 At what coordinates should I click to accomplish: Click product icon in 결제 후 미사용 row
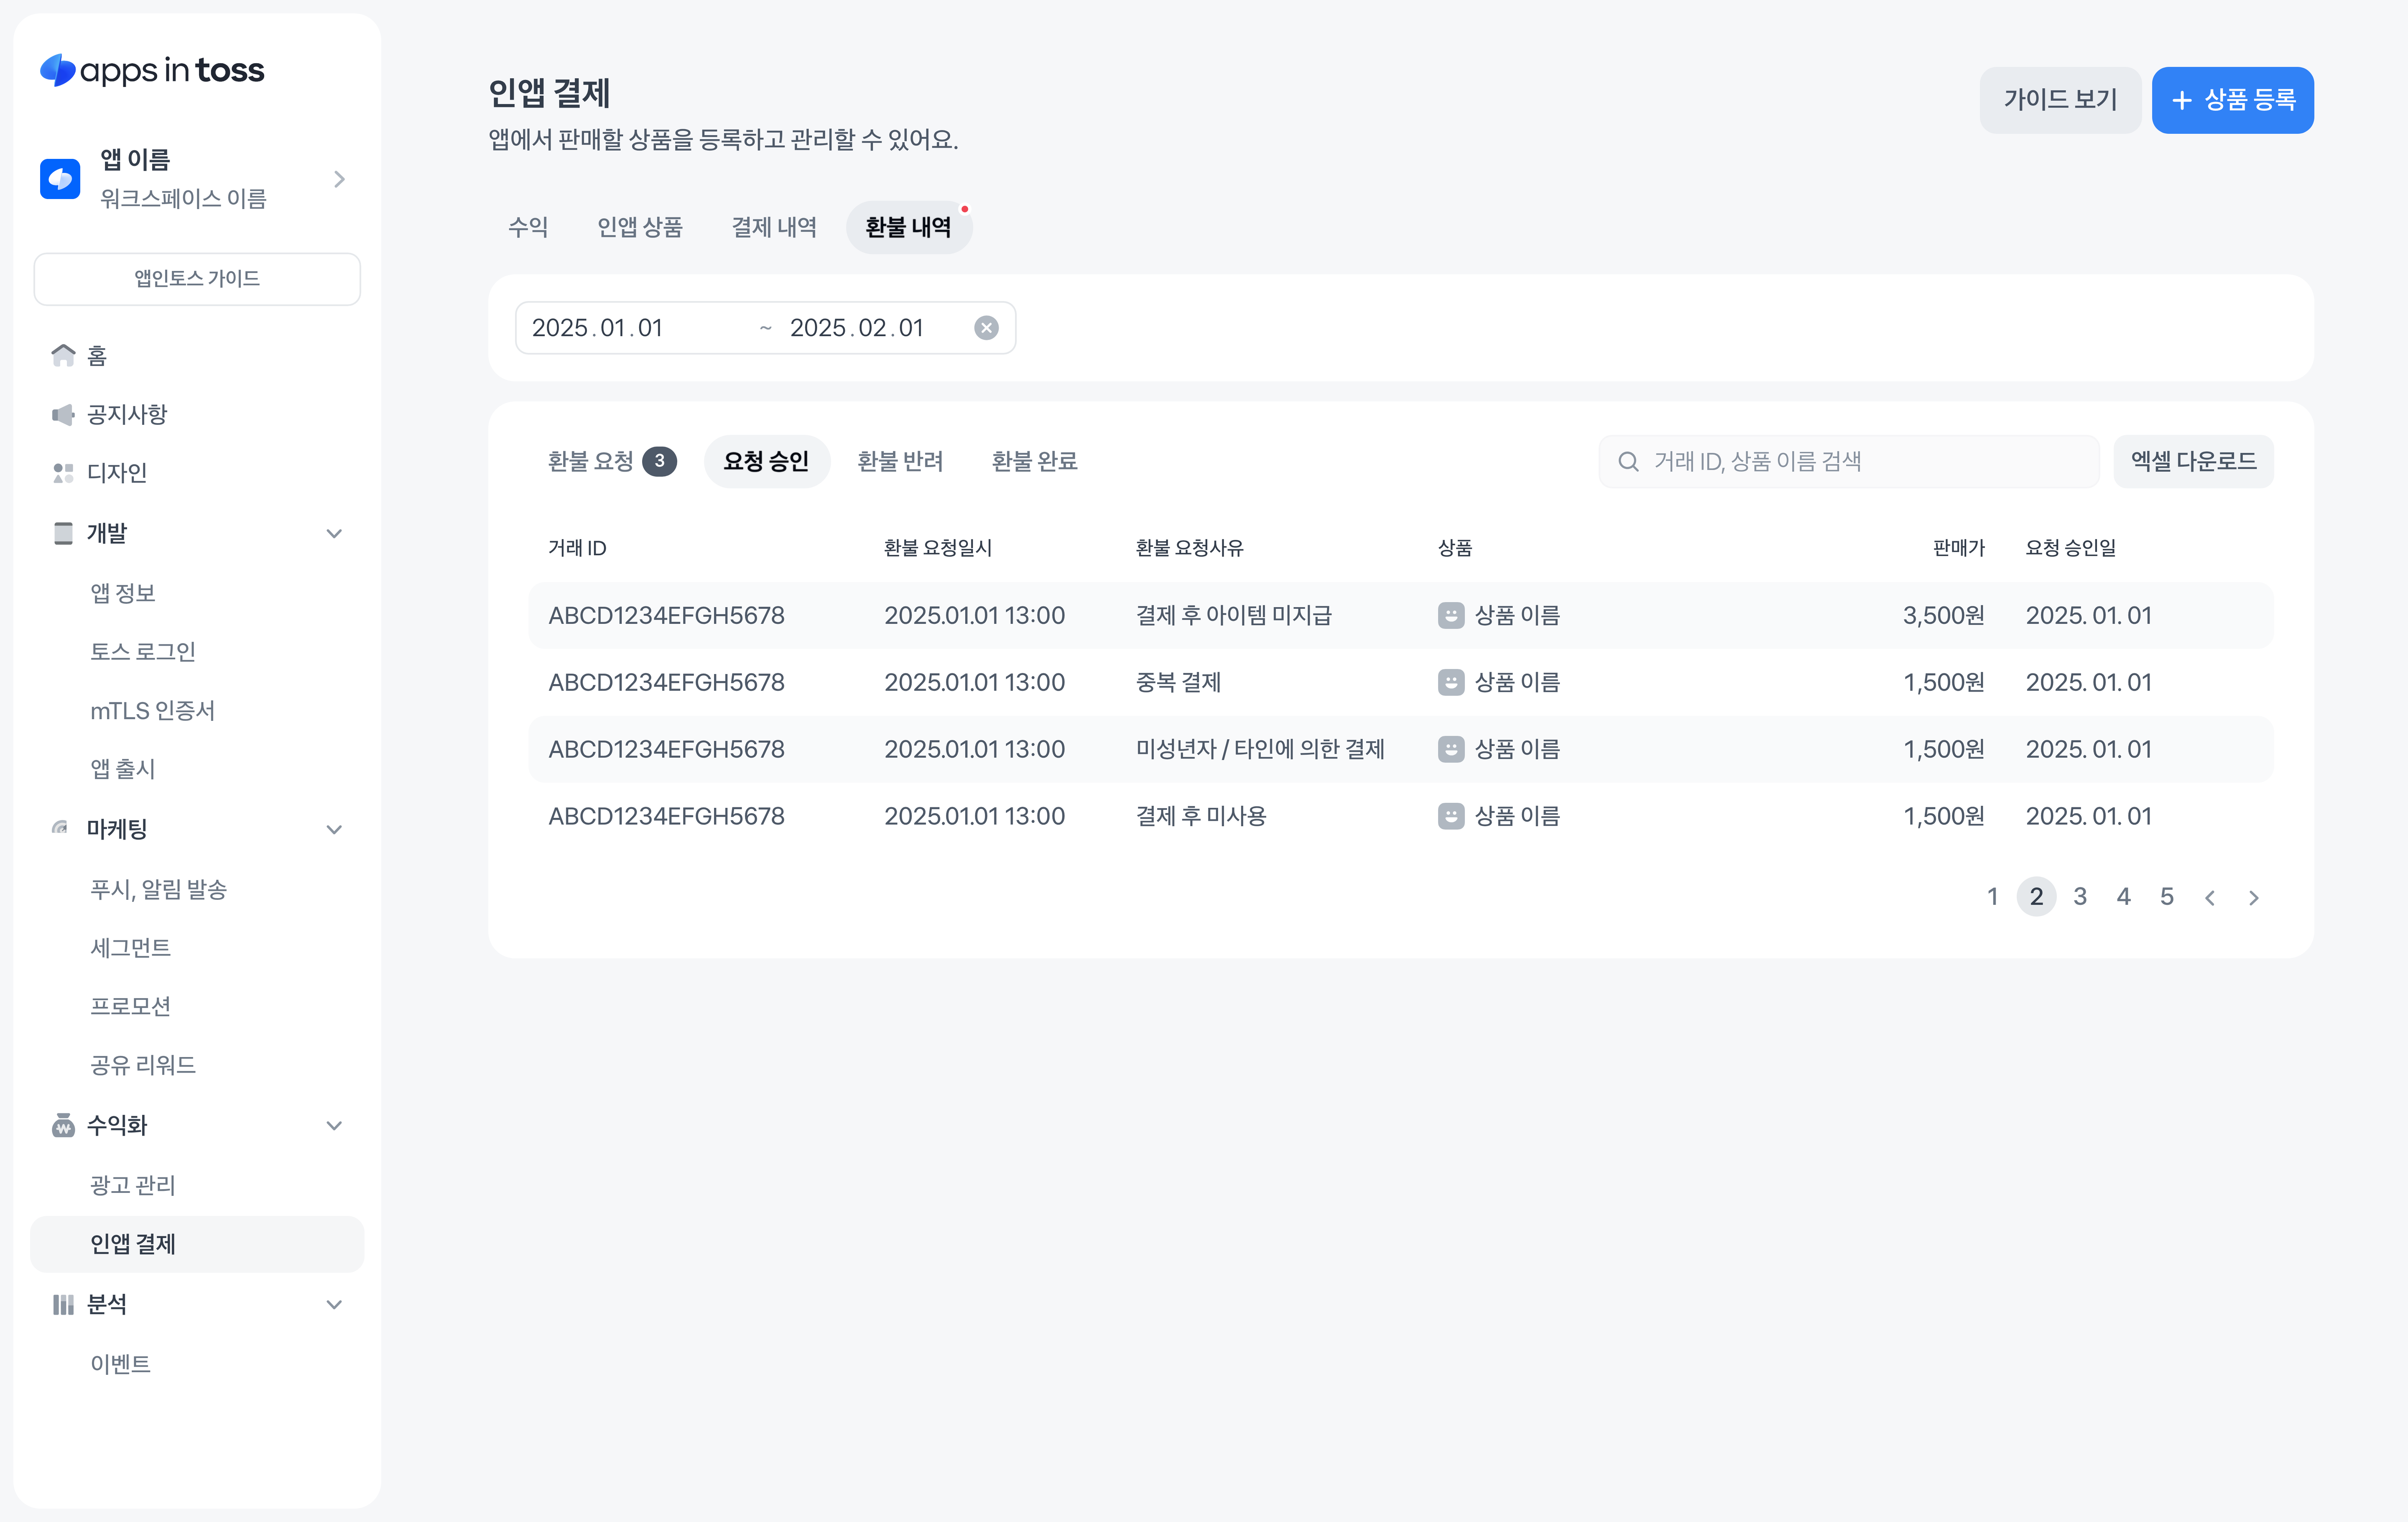click(1451, 816)
